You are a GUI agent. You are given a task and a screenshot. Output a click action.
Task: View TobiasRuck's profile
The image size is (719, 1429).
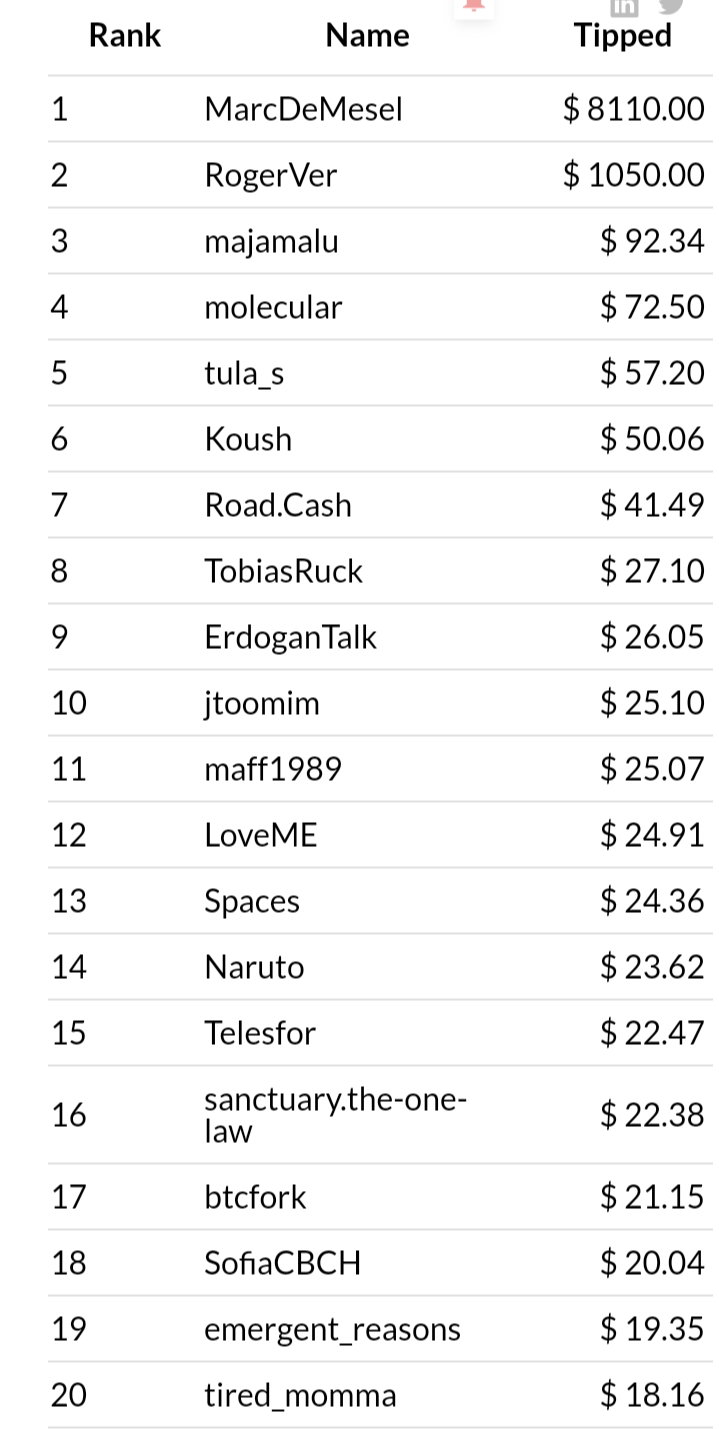click(x=283, y=571)
